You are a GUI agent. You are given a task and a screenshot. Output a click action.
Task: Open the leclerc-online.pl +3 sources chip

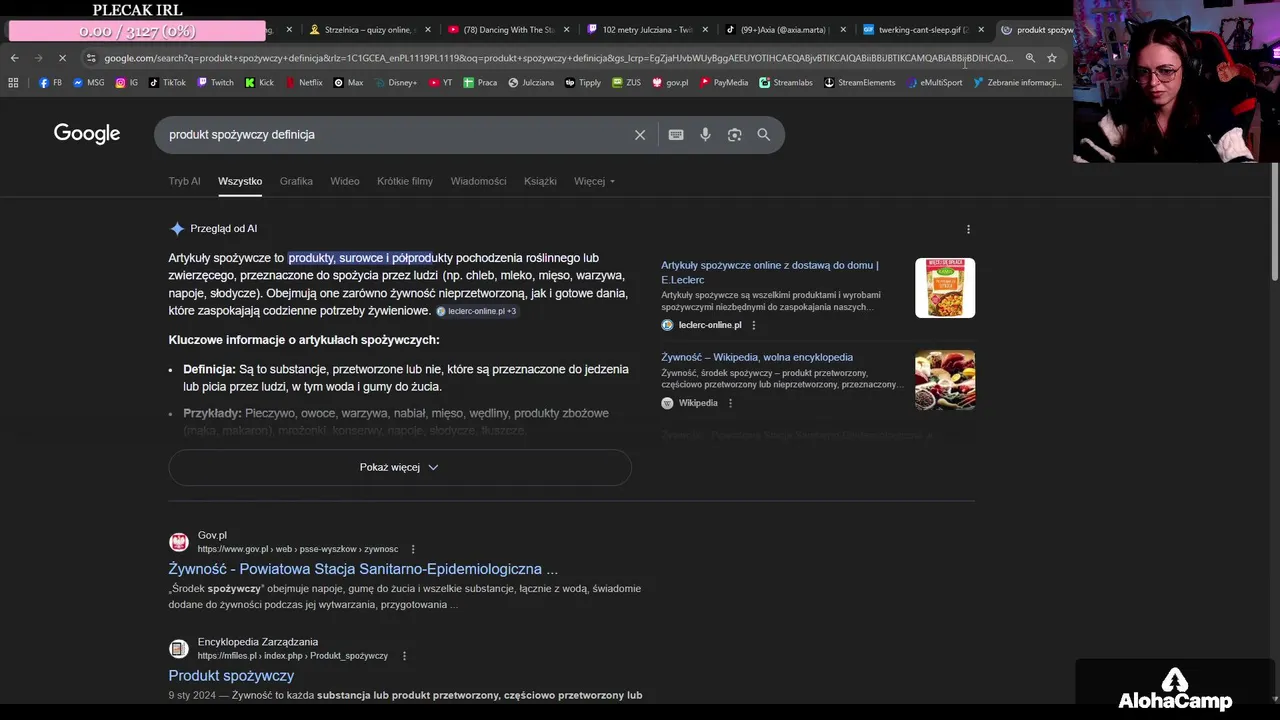coord(477,311)
